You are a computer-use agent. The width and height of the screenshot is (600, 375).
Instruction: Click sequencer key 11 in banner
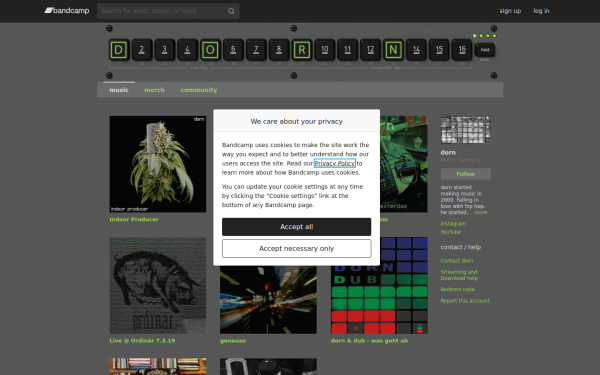[347, 50]
